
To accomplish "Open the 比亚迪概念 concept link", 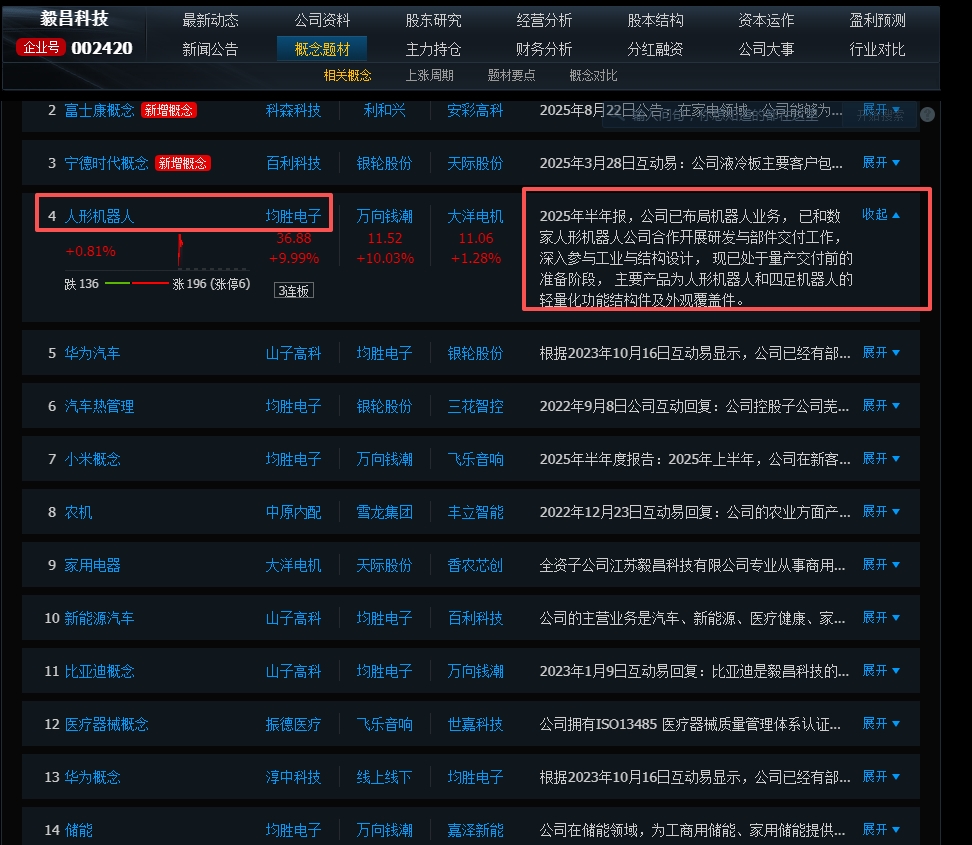I will 99,671.
